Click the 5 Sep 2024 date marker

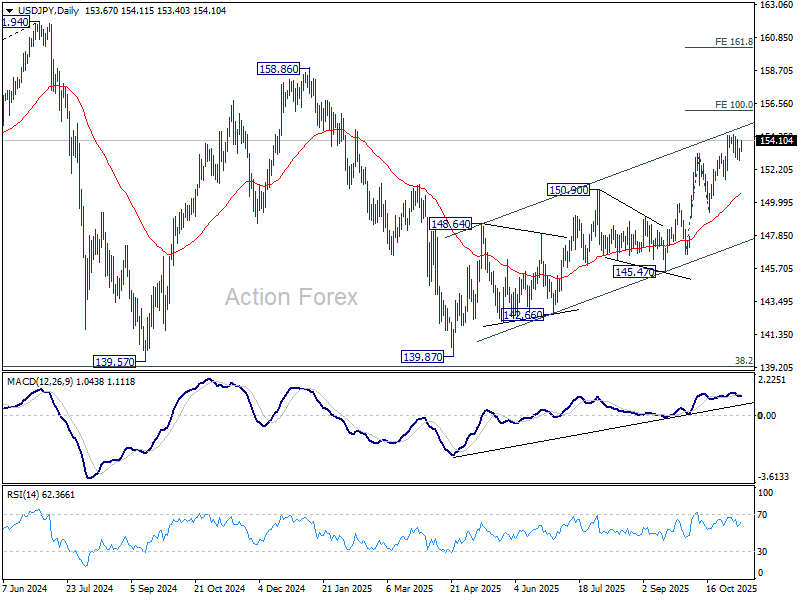click(154, 588)
